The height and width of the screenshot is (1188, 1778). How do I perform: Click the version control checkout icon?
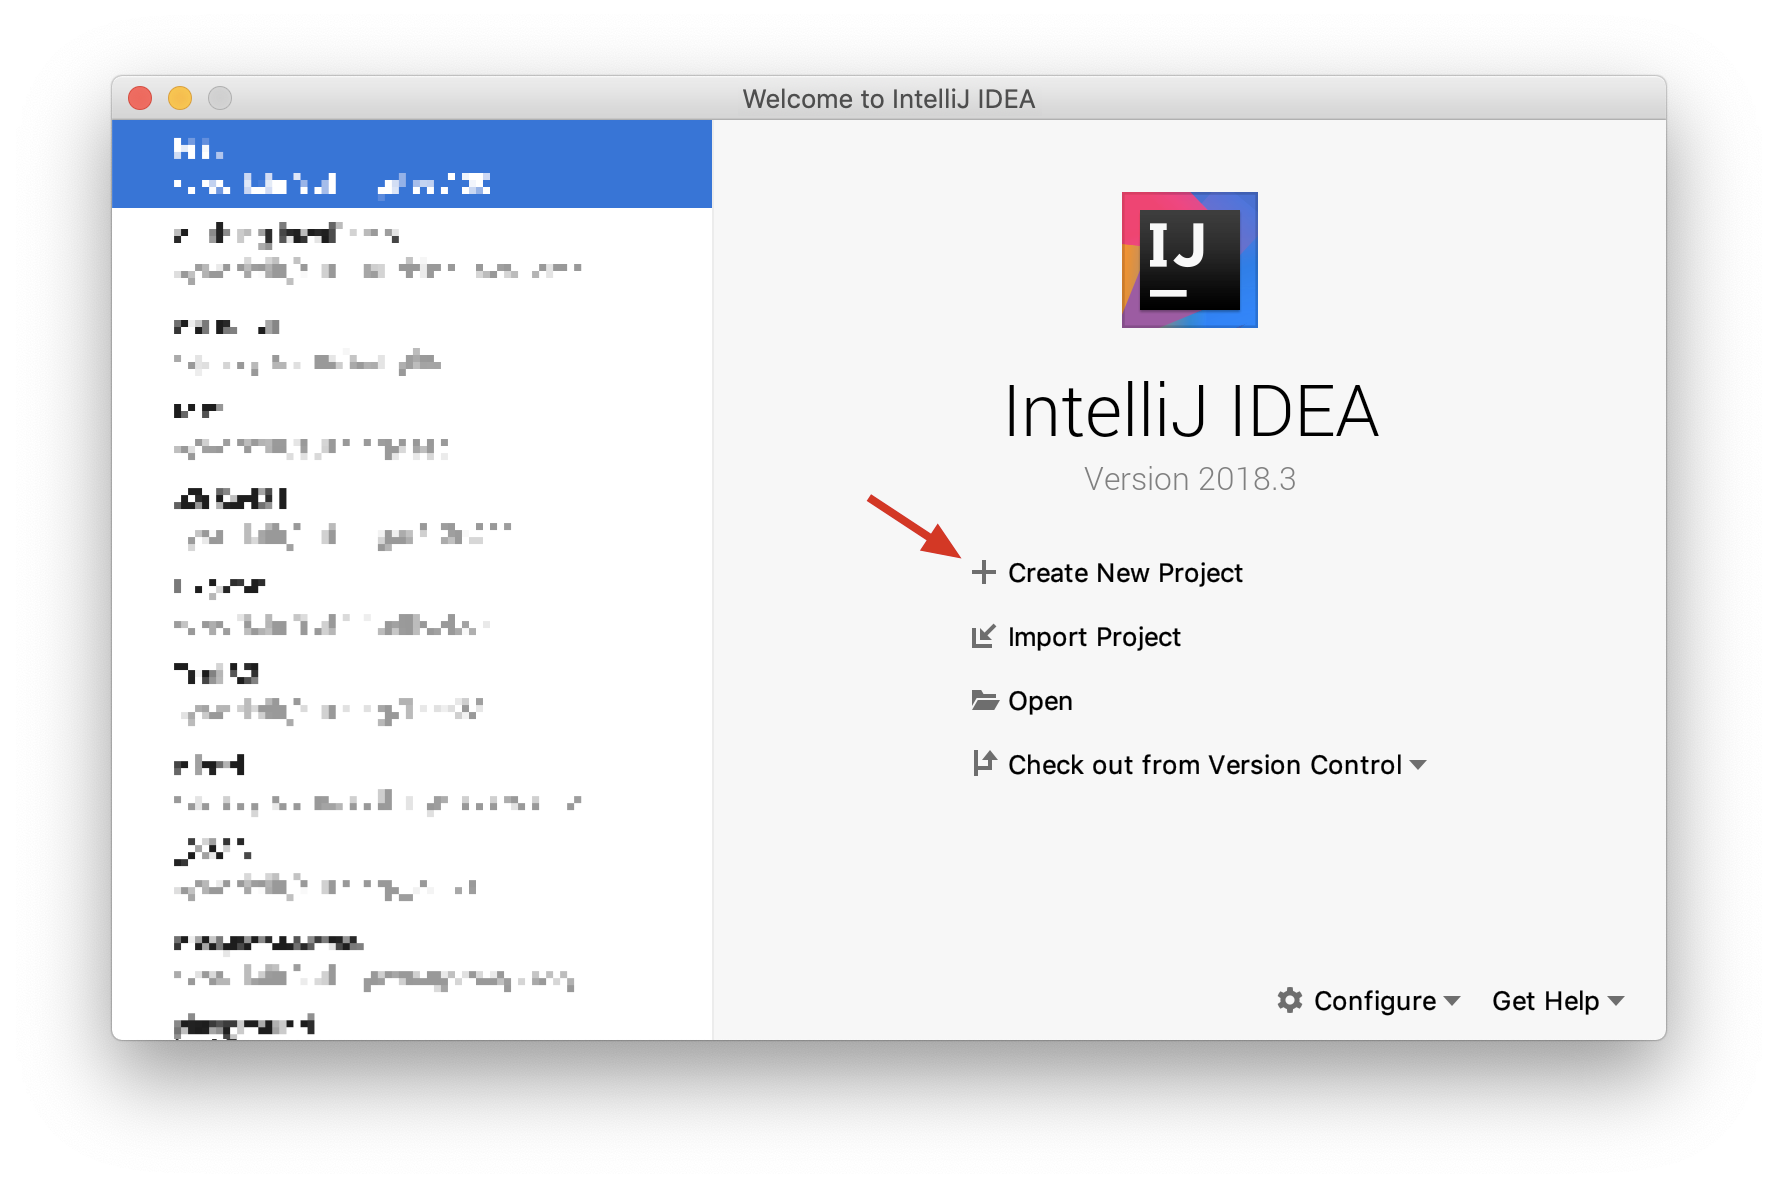pos(984,764)
